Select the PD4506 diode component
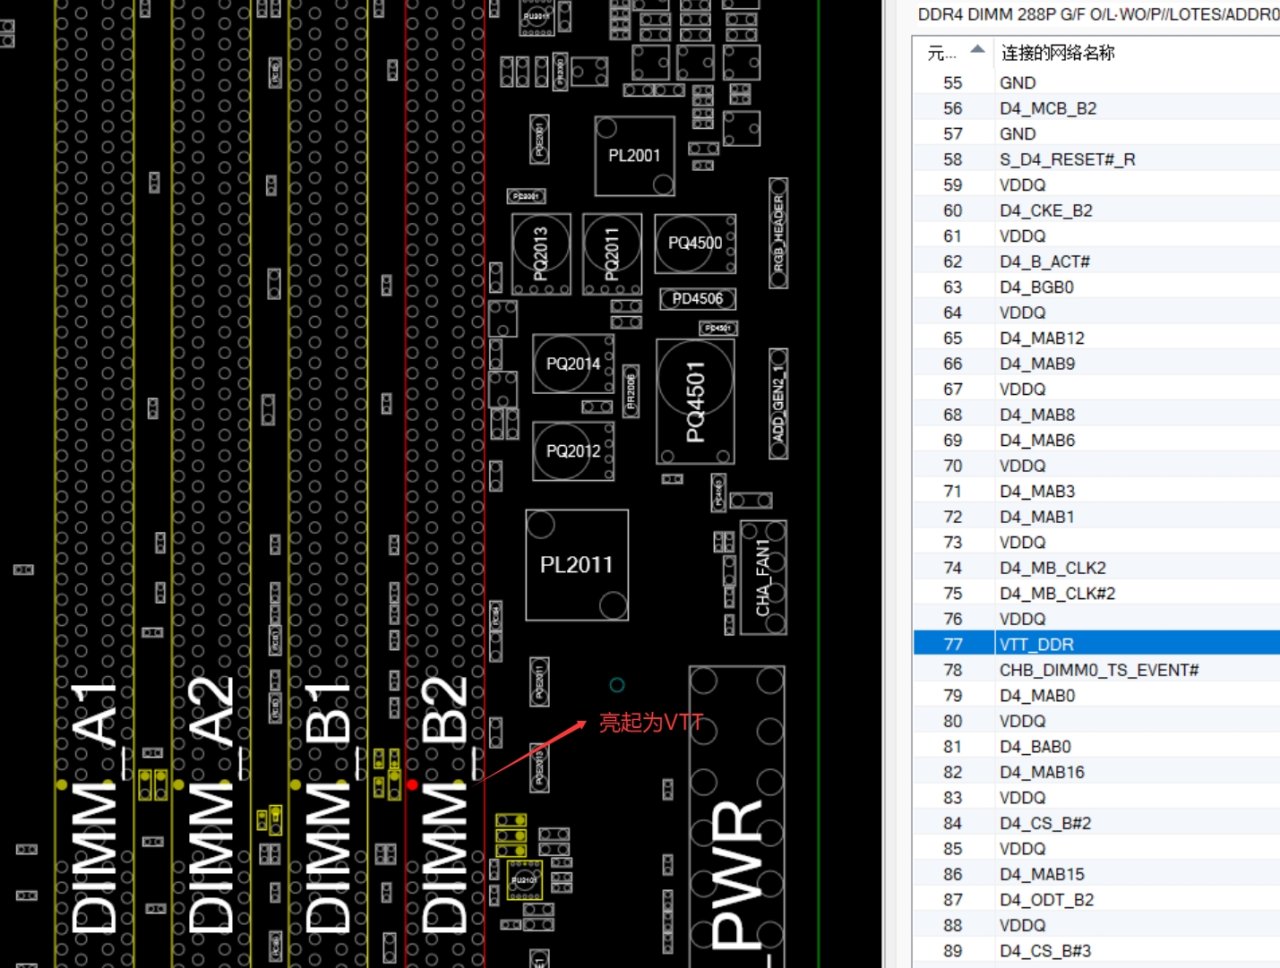 click(697, 299)
